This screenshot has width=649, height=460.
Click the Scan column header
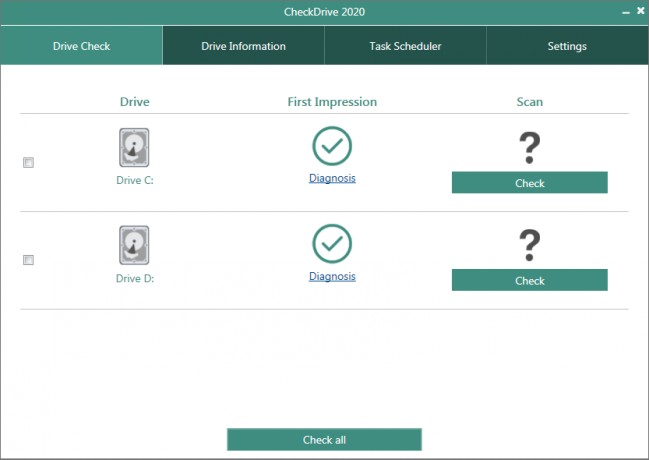pos(530,102)
